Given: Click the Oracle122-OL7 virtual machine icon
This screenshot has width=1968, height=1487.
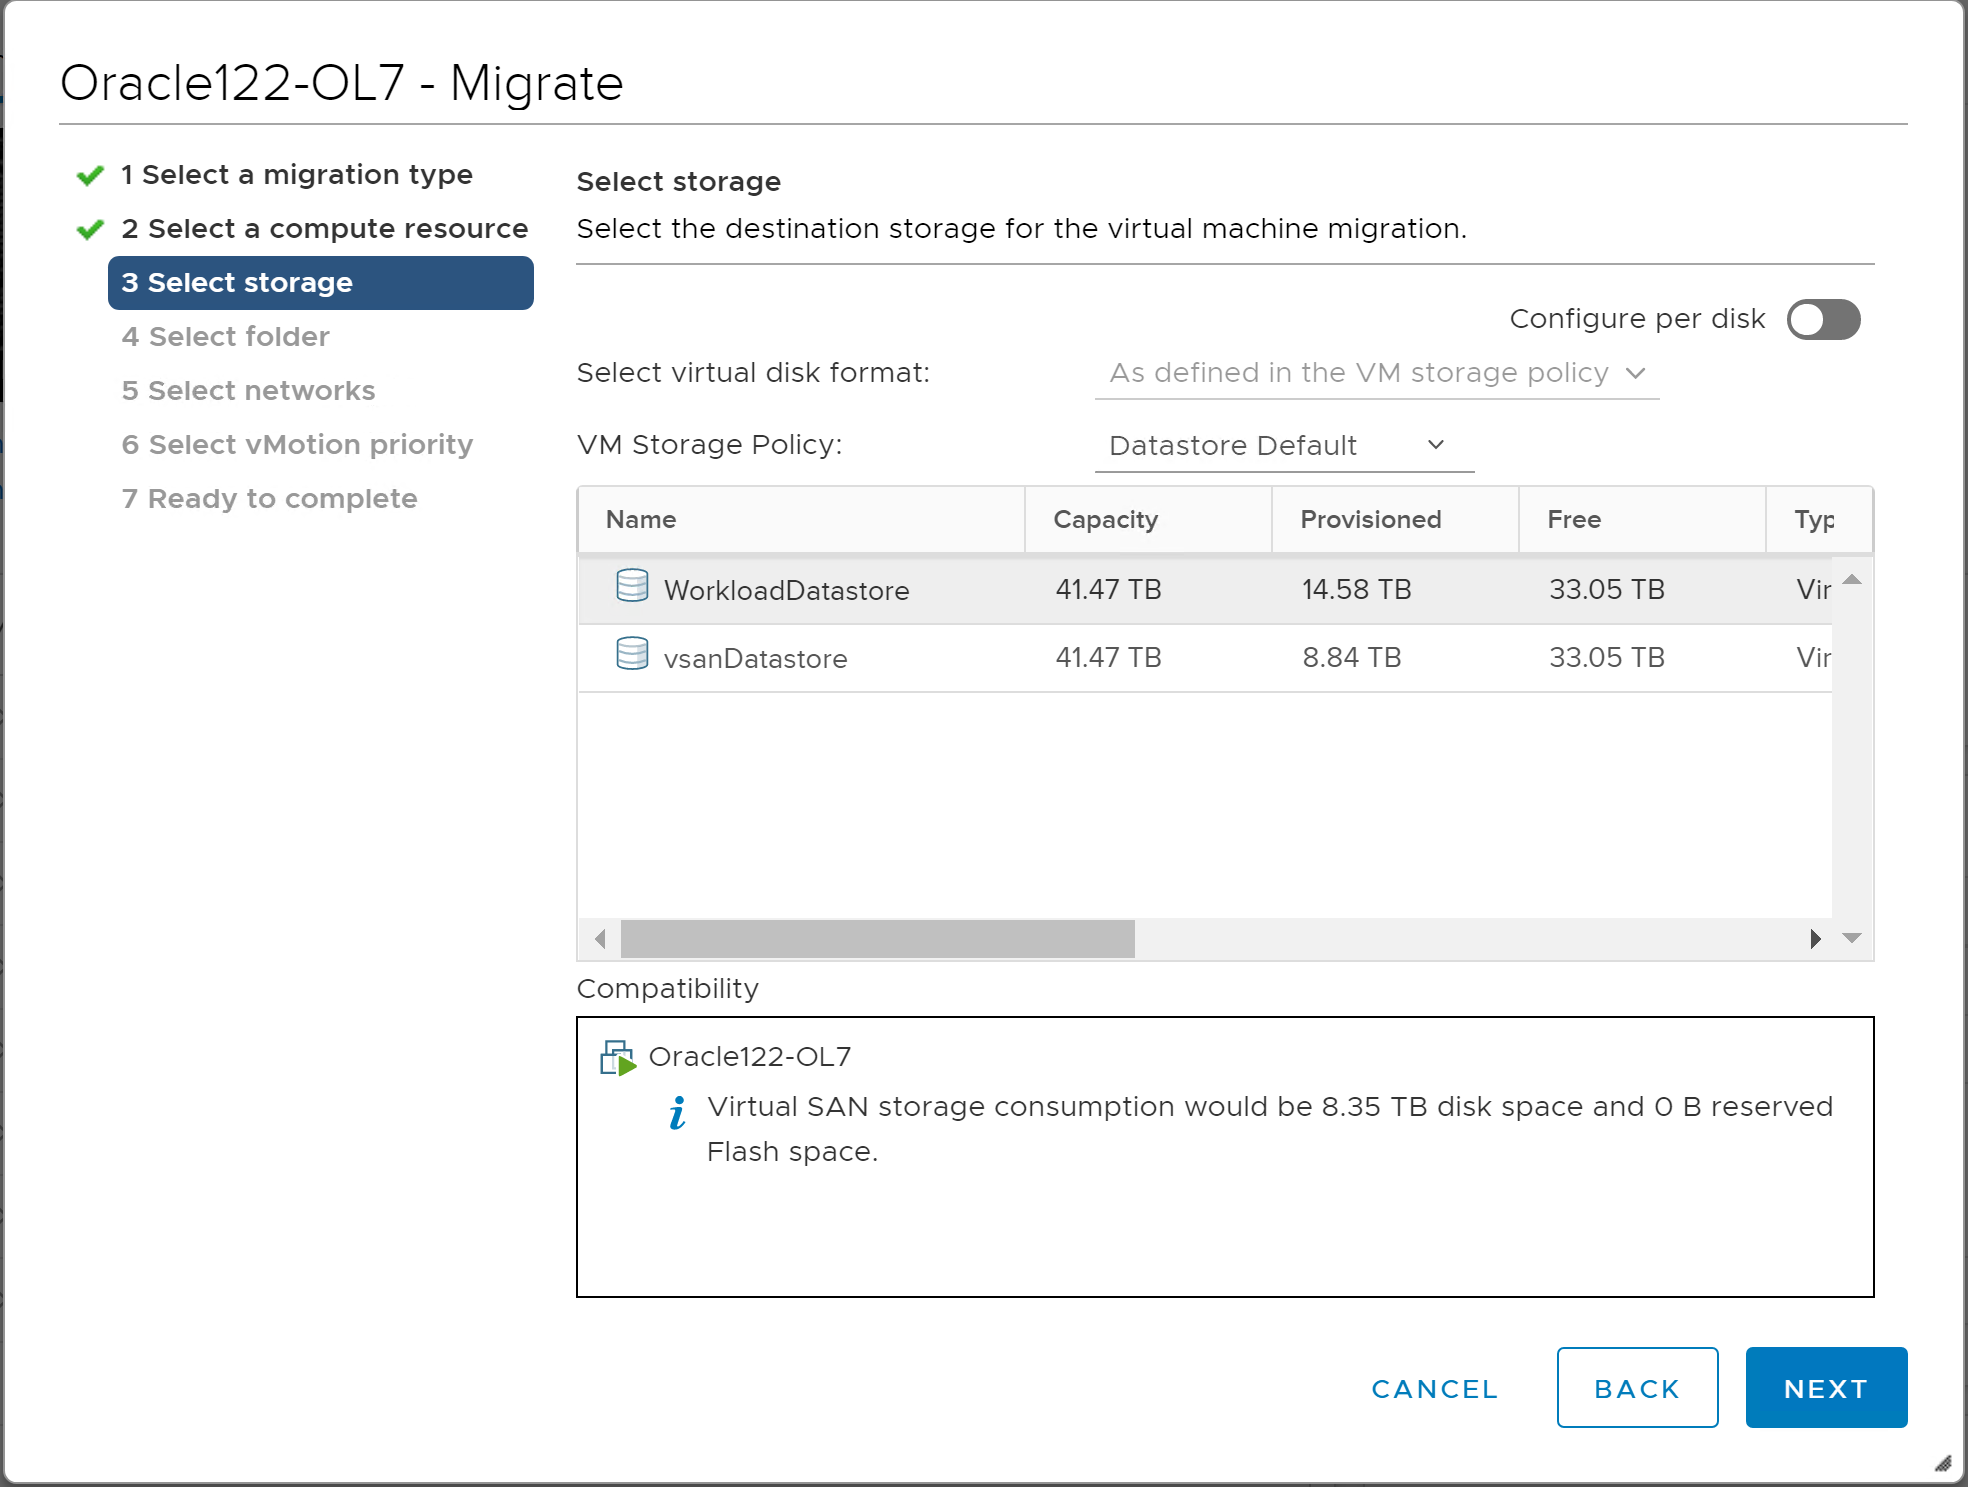Looking at the screenshot, I should (618, 1057).
